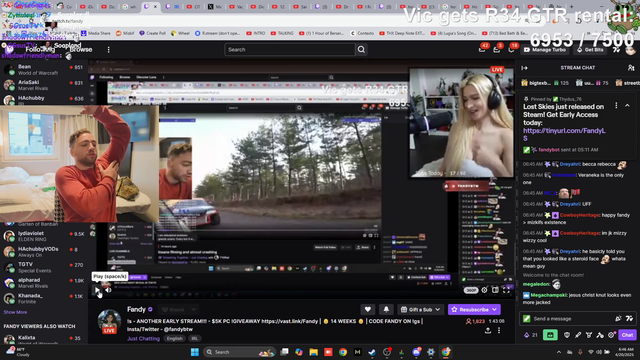Open the Wheel bookmark

pos(180,33)
